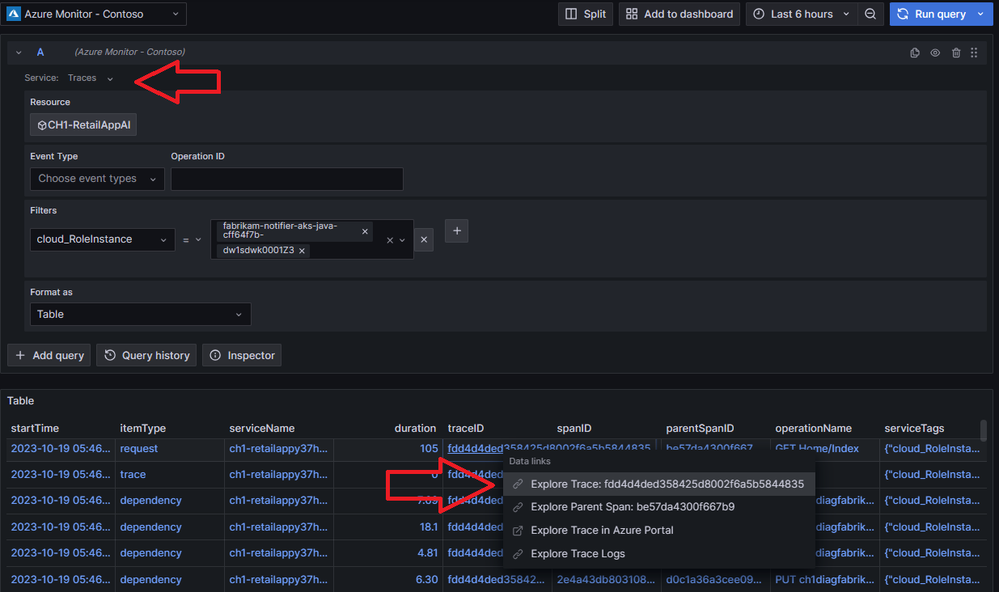Select Explore Trace in Azure Portal

[x=659, y=530]
